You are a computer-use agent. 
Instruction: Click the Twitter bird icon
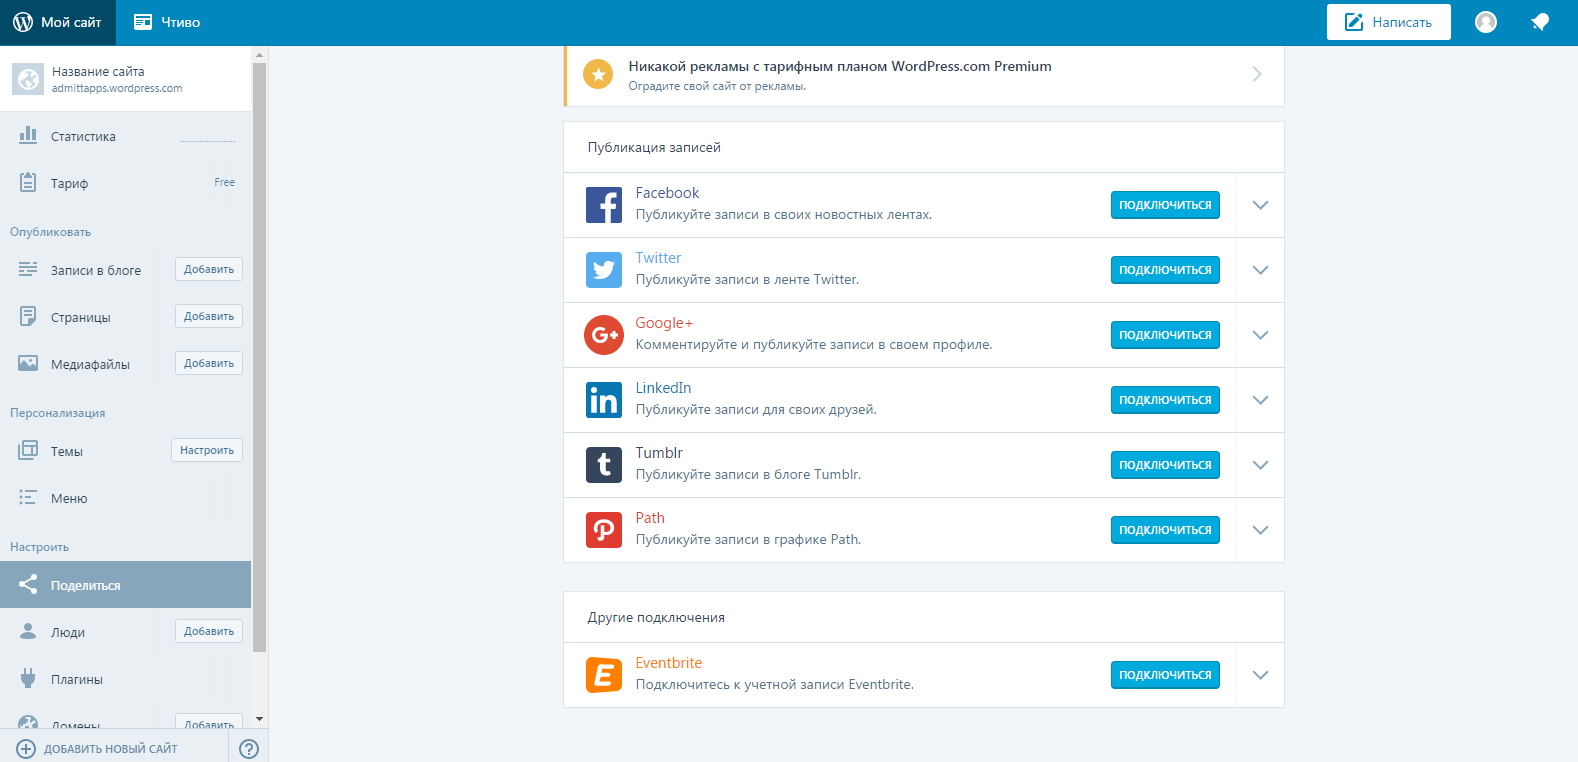(604, 269)
